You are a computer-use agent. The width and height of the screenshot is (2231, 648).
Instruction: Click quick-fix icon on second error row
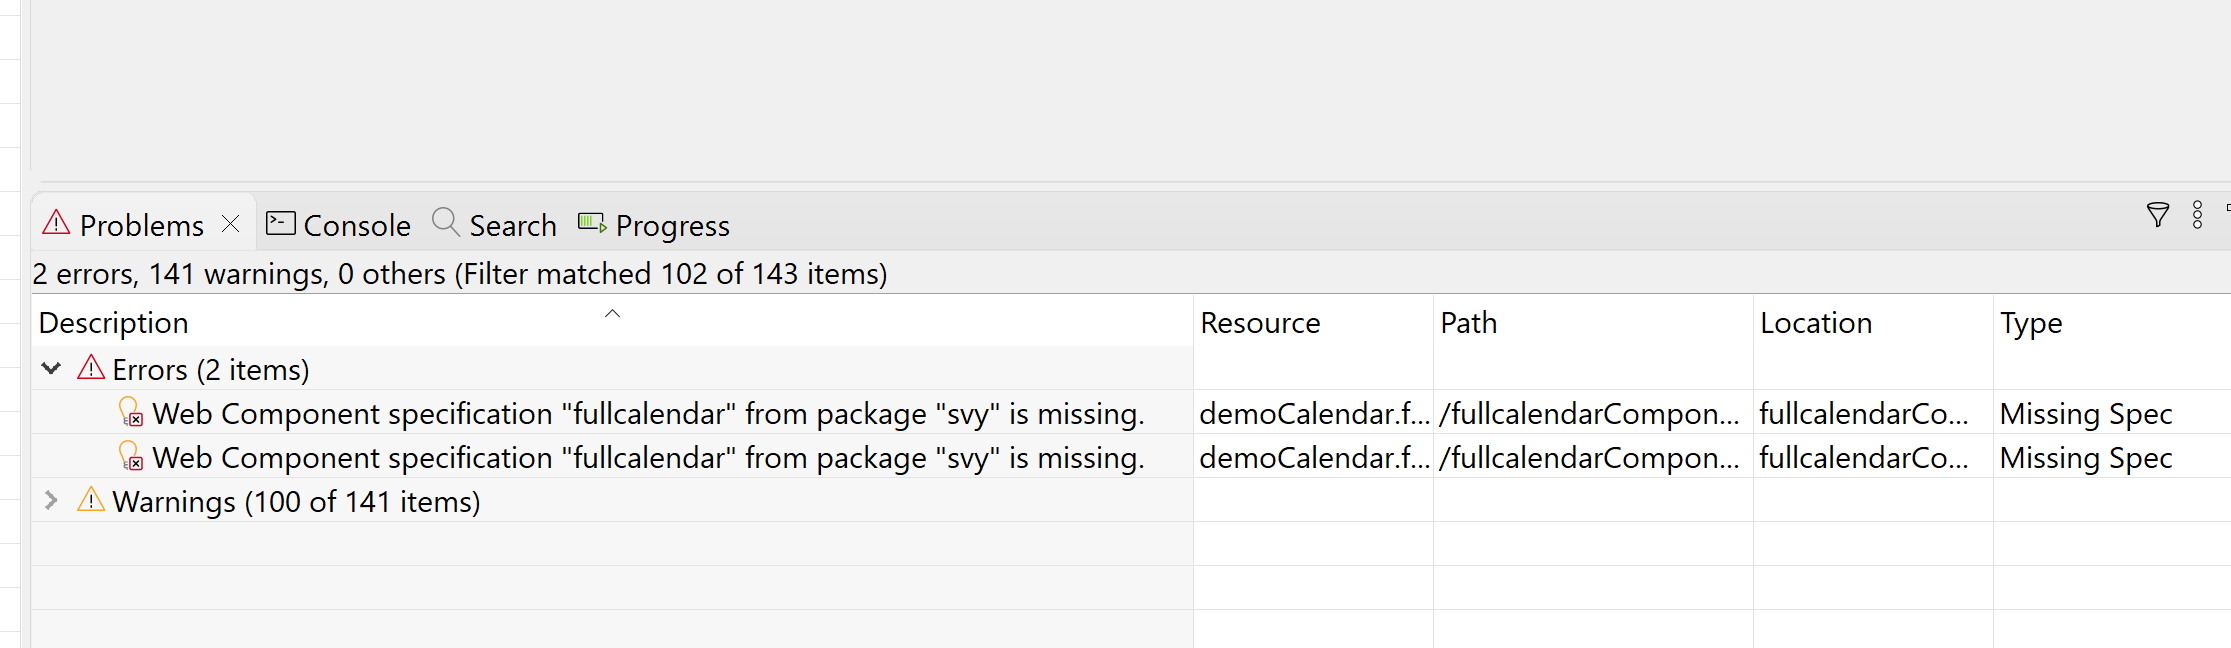click(x=131, y=456)
